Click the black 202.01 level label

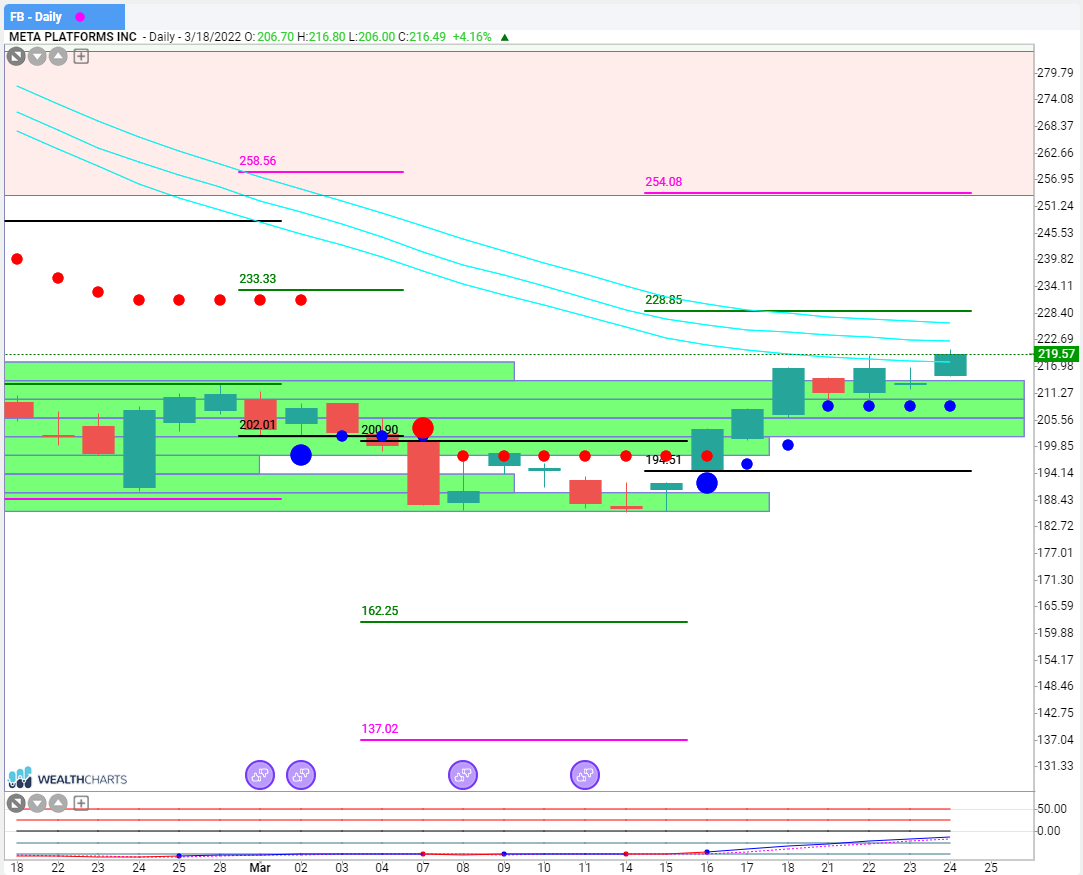pos(258,424)
